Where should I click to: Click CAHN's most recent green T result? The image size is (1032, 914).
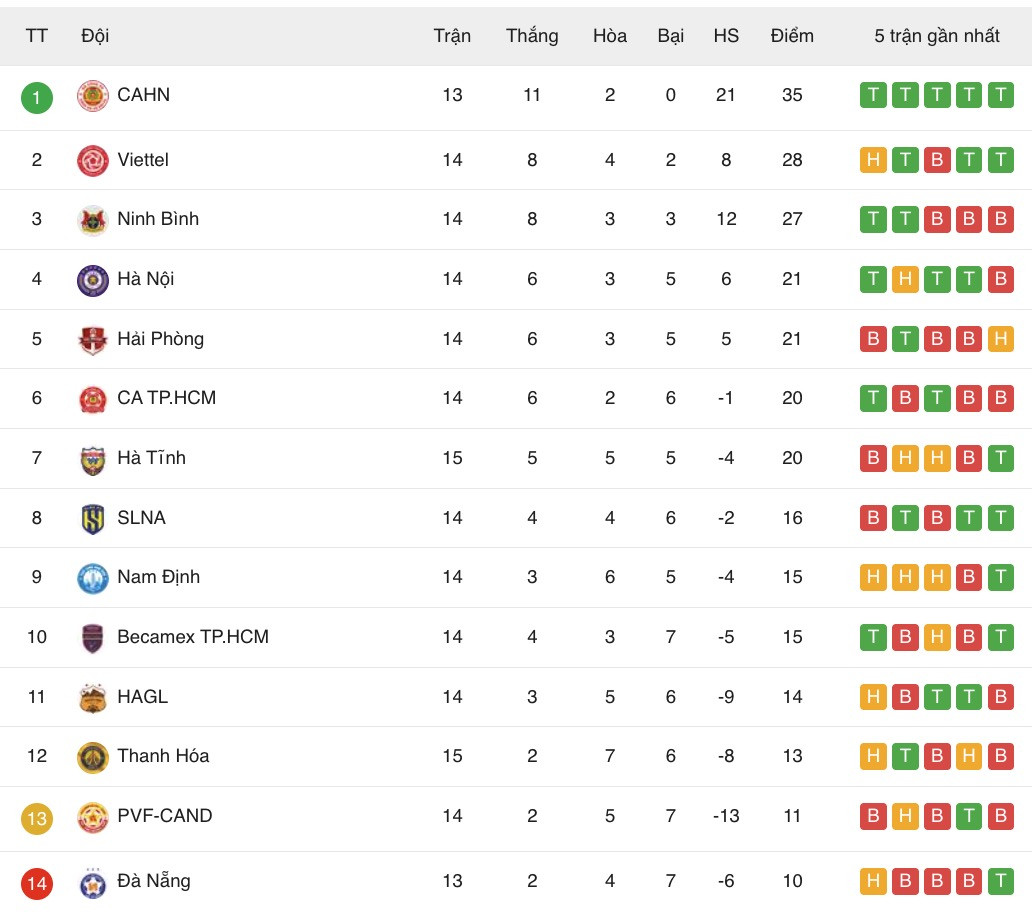point(1000,96)
